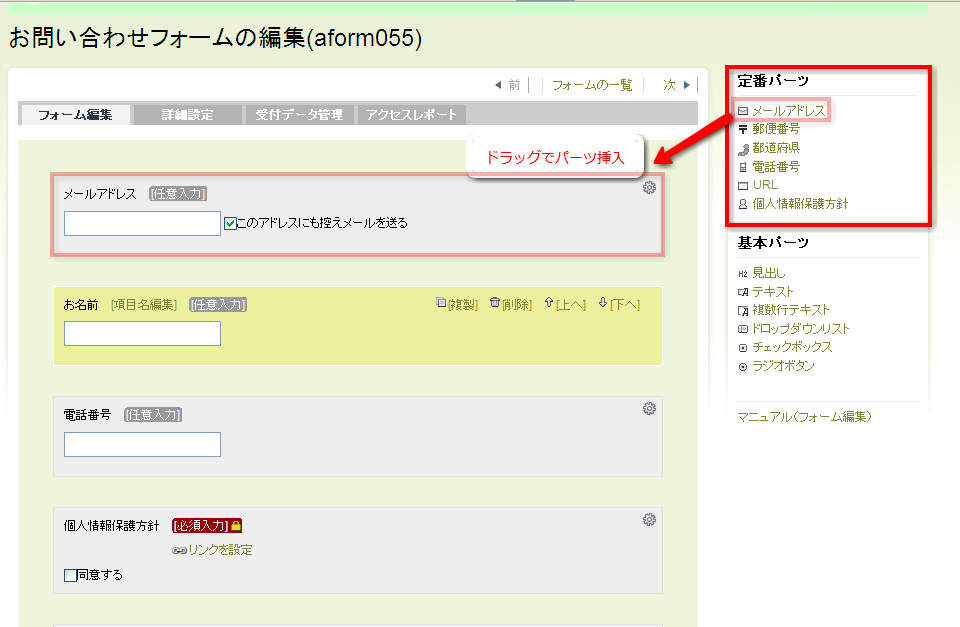The height and width of the screenshot is (627, 960).
Task: Add a ドロップダウンリスト part
Action: [x=800, y=329]
